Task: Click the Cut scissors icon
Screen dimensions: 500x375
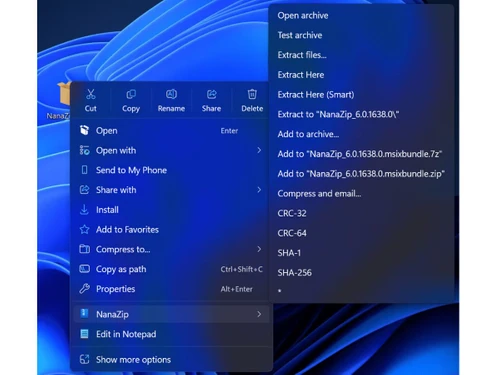Action: click(x=91, y=94)
